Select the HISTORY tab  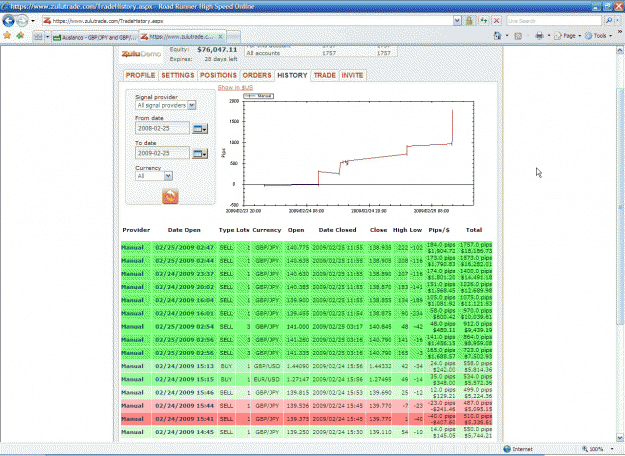(x=292, y=75)
